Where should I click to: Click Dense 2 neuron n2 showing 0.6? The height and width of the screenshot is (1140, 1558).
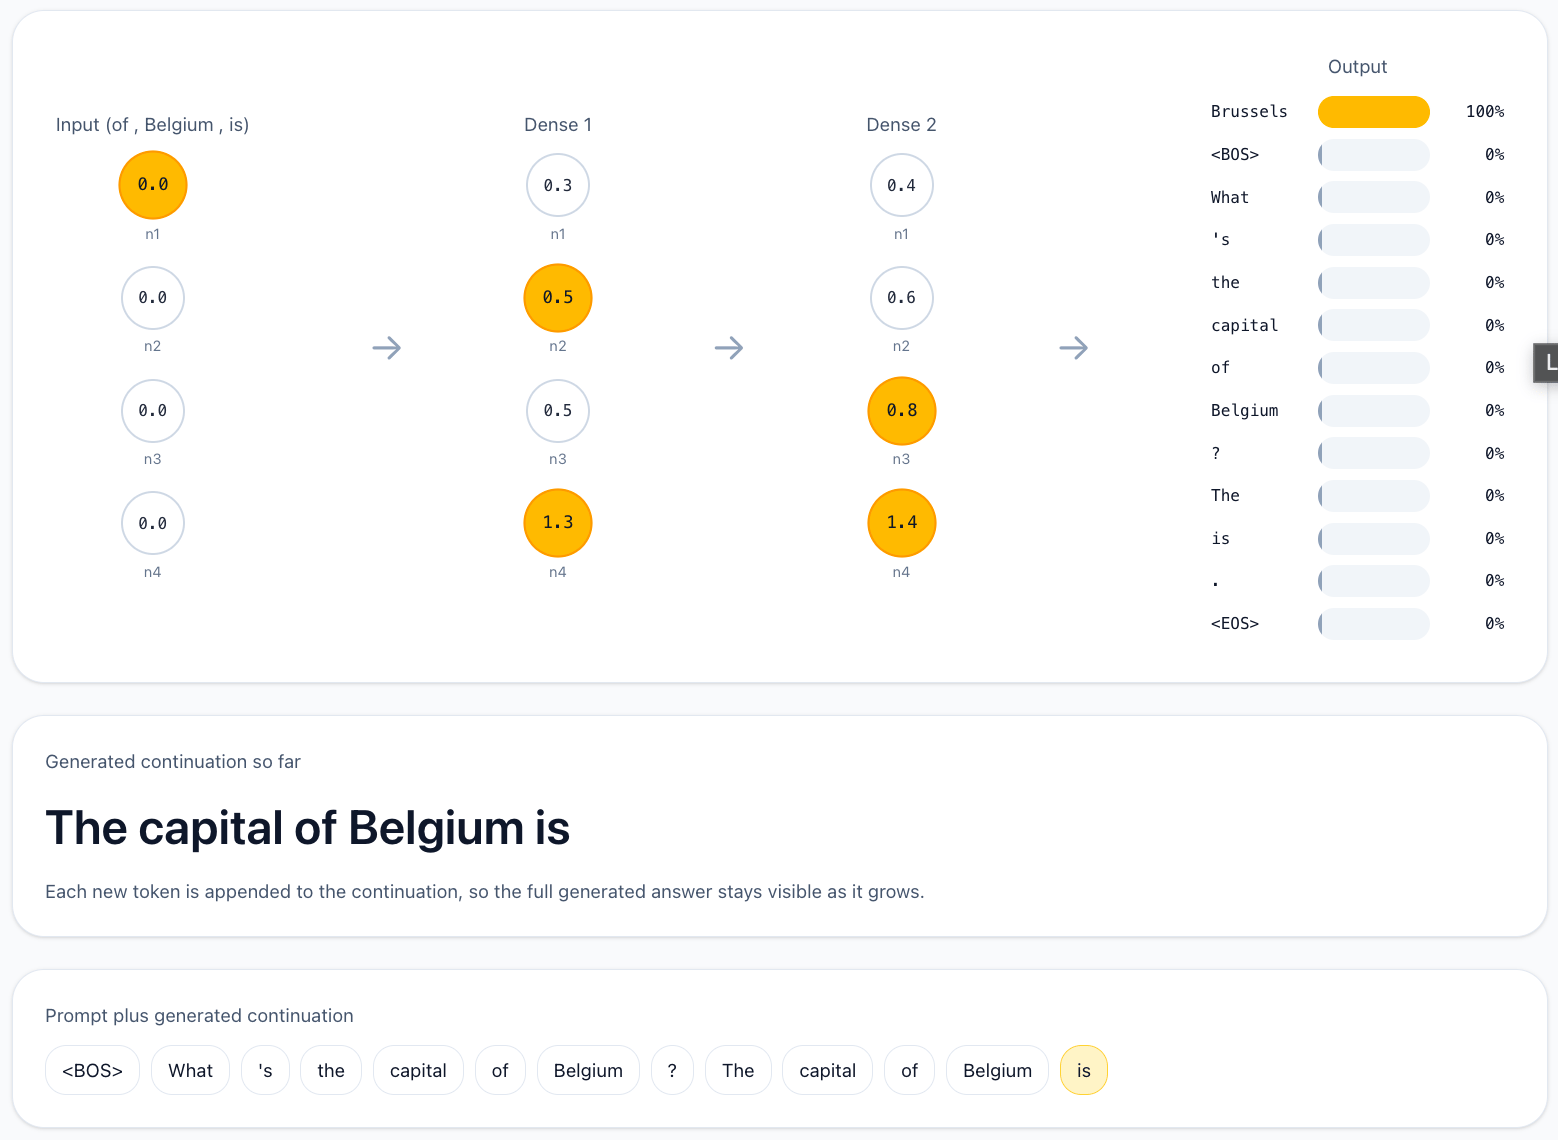(x=901, y=298)
